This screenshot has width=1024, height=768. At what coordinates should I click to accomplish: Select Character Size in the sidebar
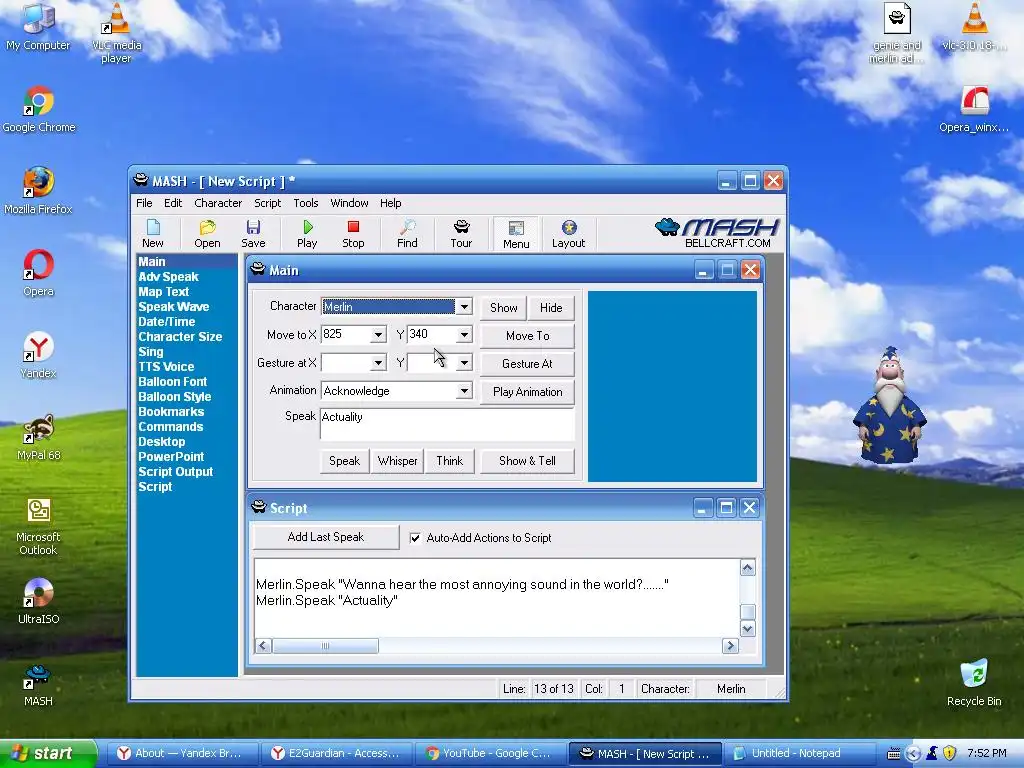(x=180, y=337)
